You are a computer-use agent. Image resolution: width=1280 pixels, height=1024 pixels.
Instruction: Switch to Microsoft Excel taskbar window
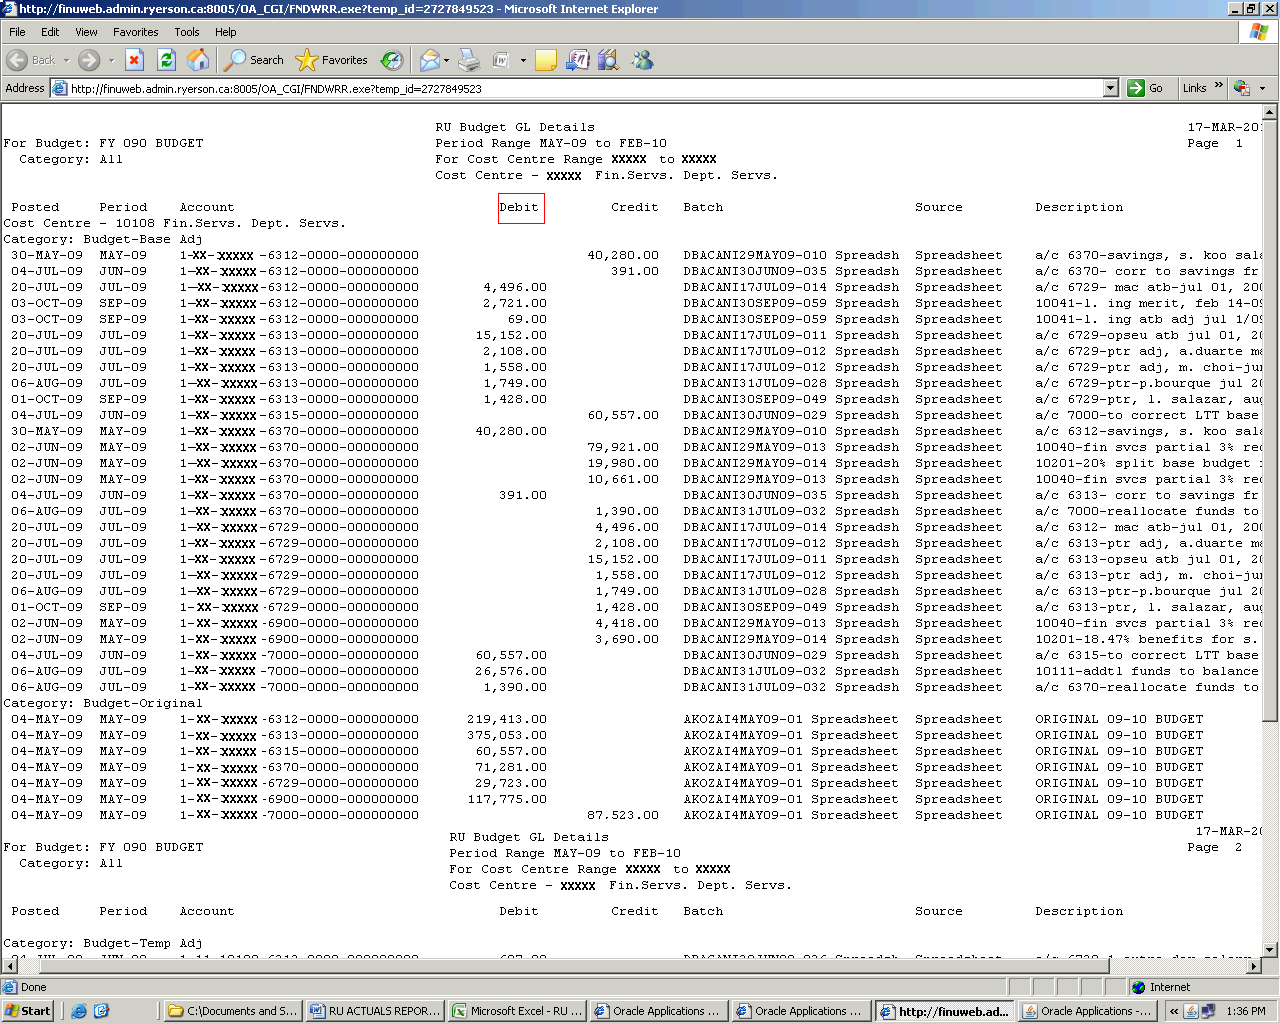point(516,1011)
